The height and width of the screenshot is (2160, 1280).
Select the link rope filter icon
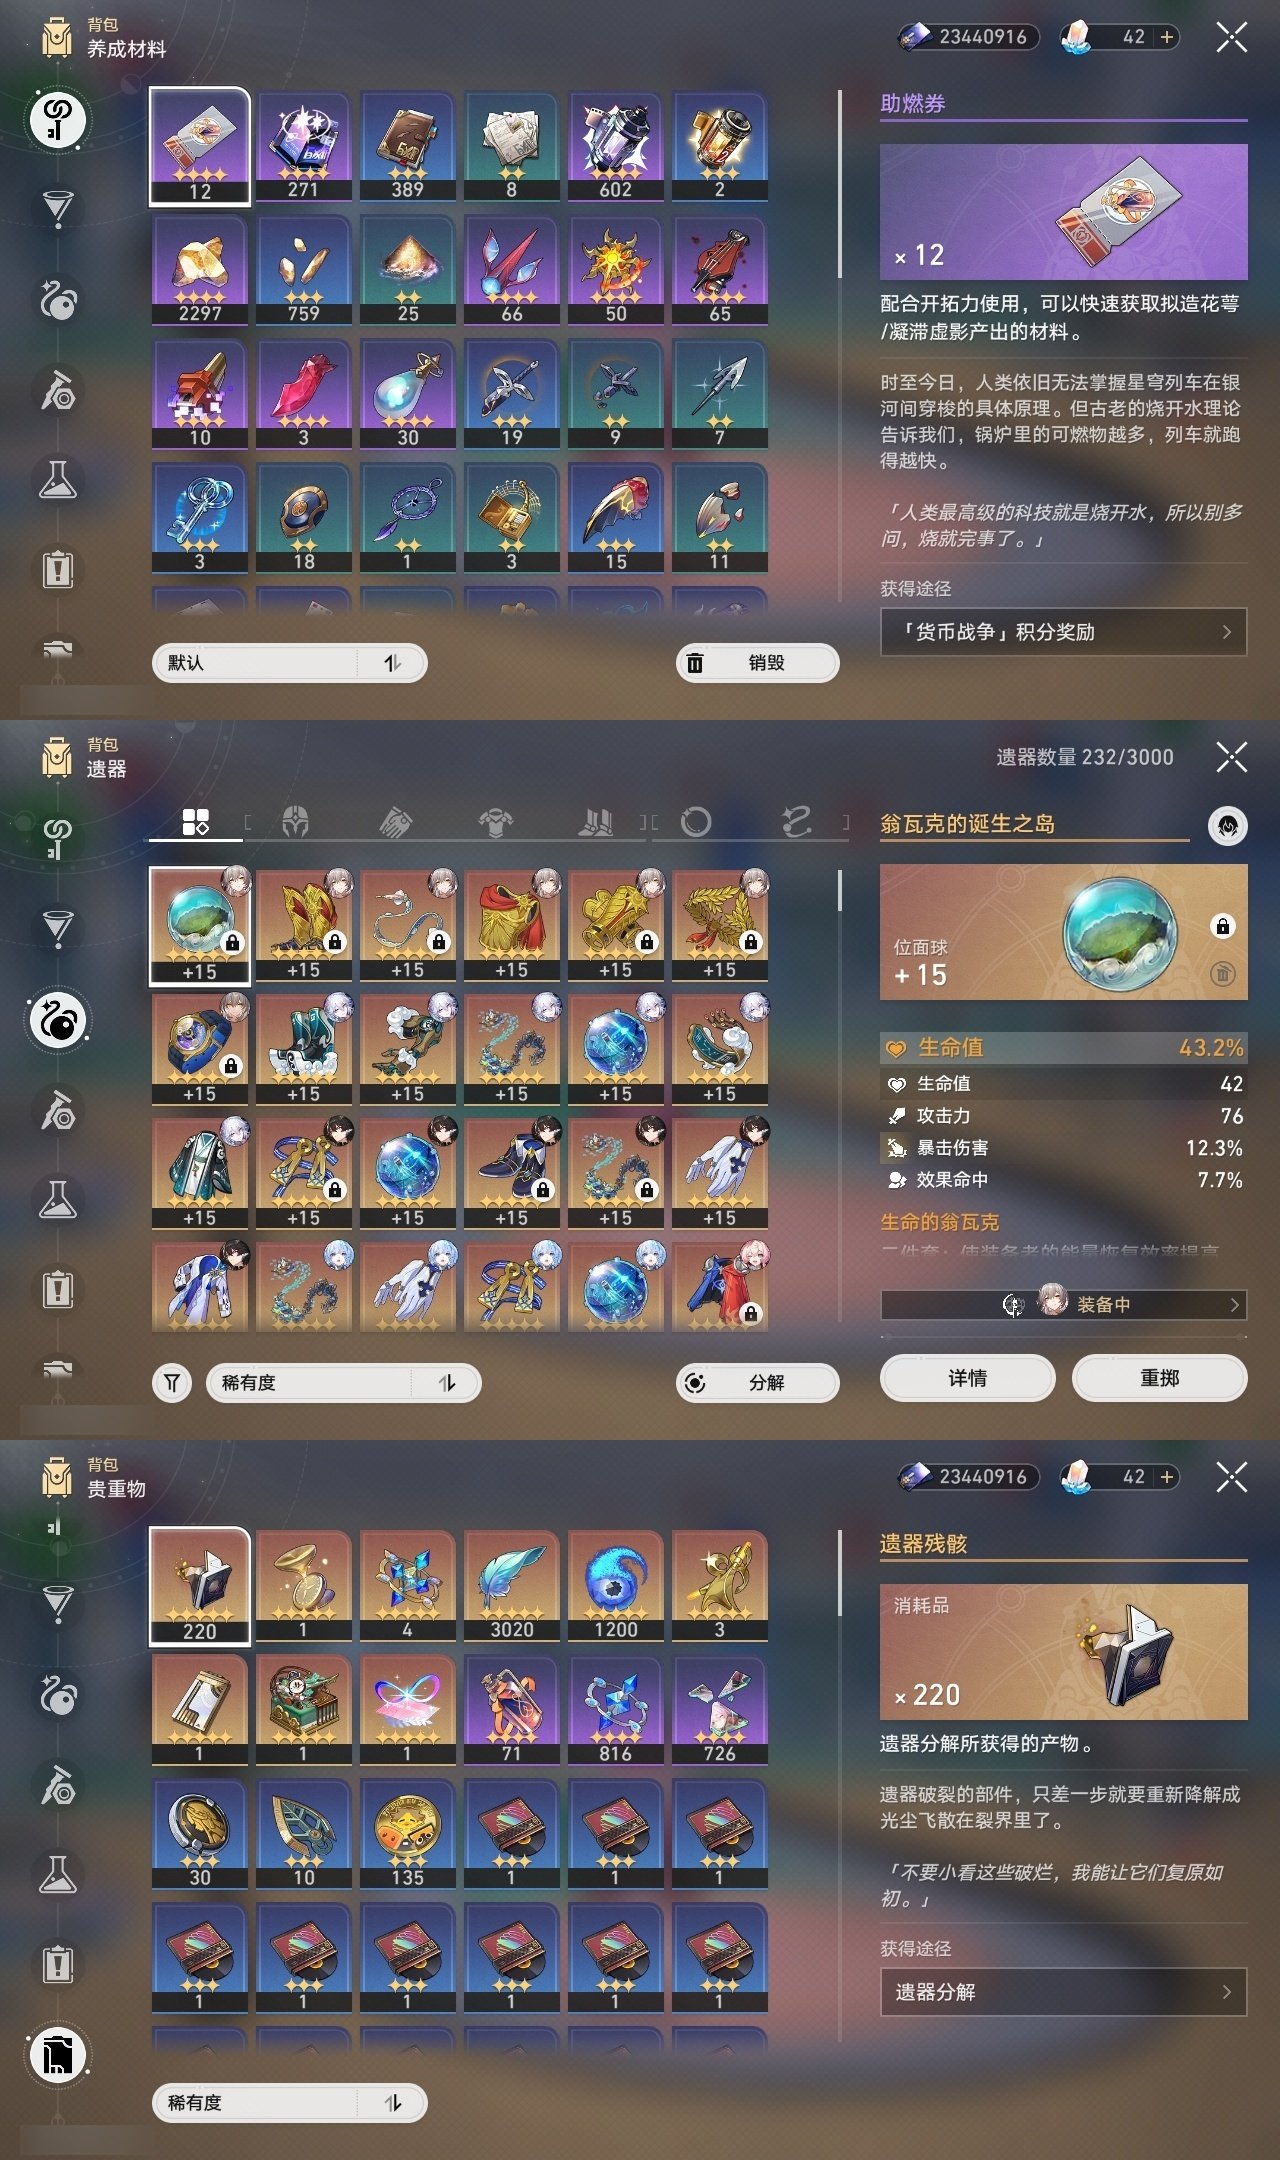tap(796, 822)
